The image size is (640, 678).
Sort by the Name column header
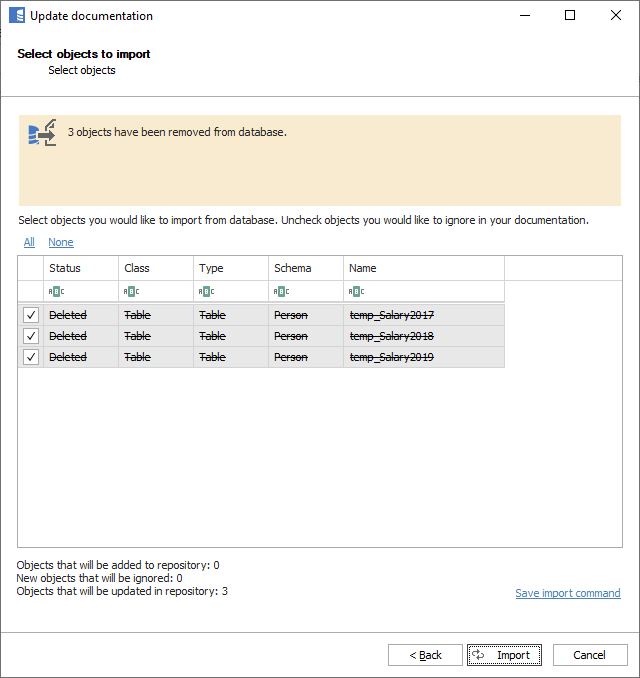423,268
